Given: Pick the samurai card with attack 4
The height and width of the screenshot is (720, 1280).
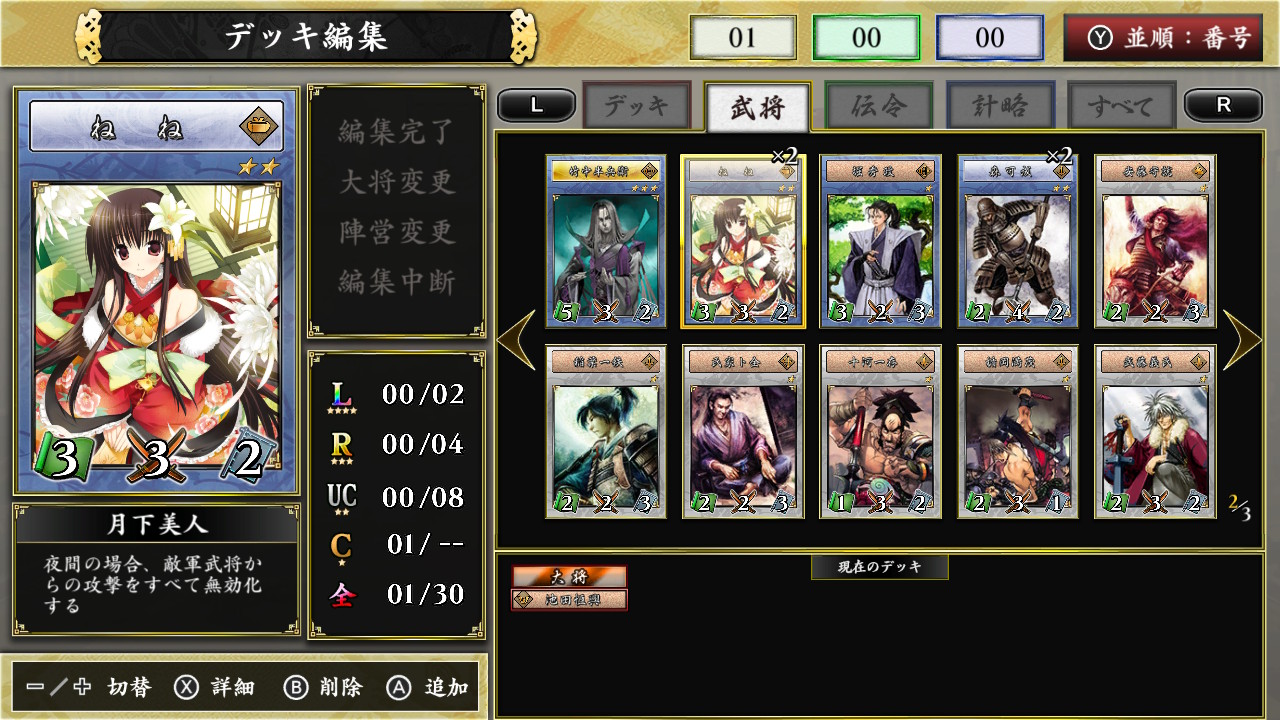Looking at the screenshot, I should click(1018, 241).
